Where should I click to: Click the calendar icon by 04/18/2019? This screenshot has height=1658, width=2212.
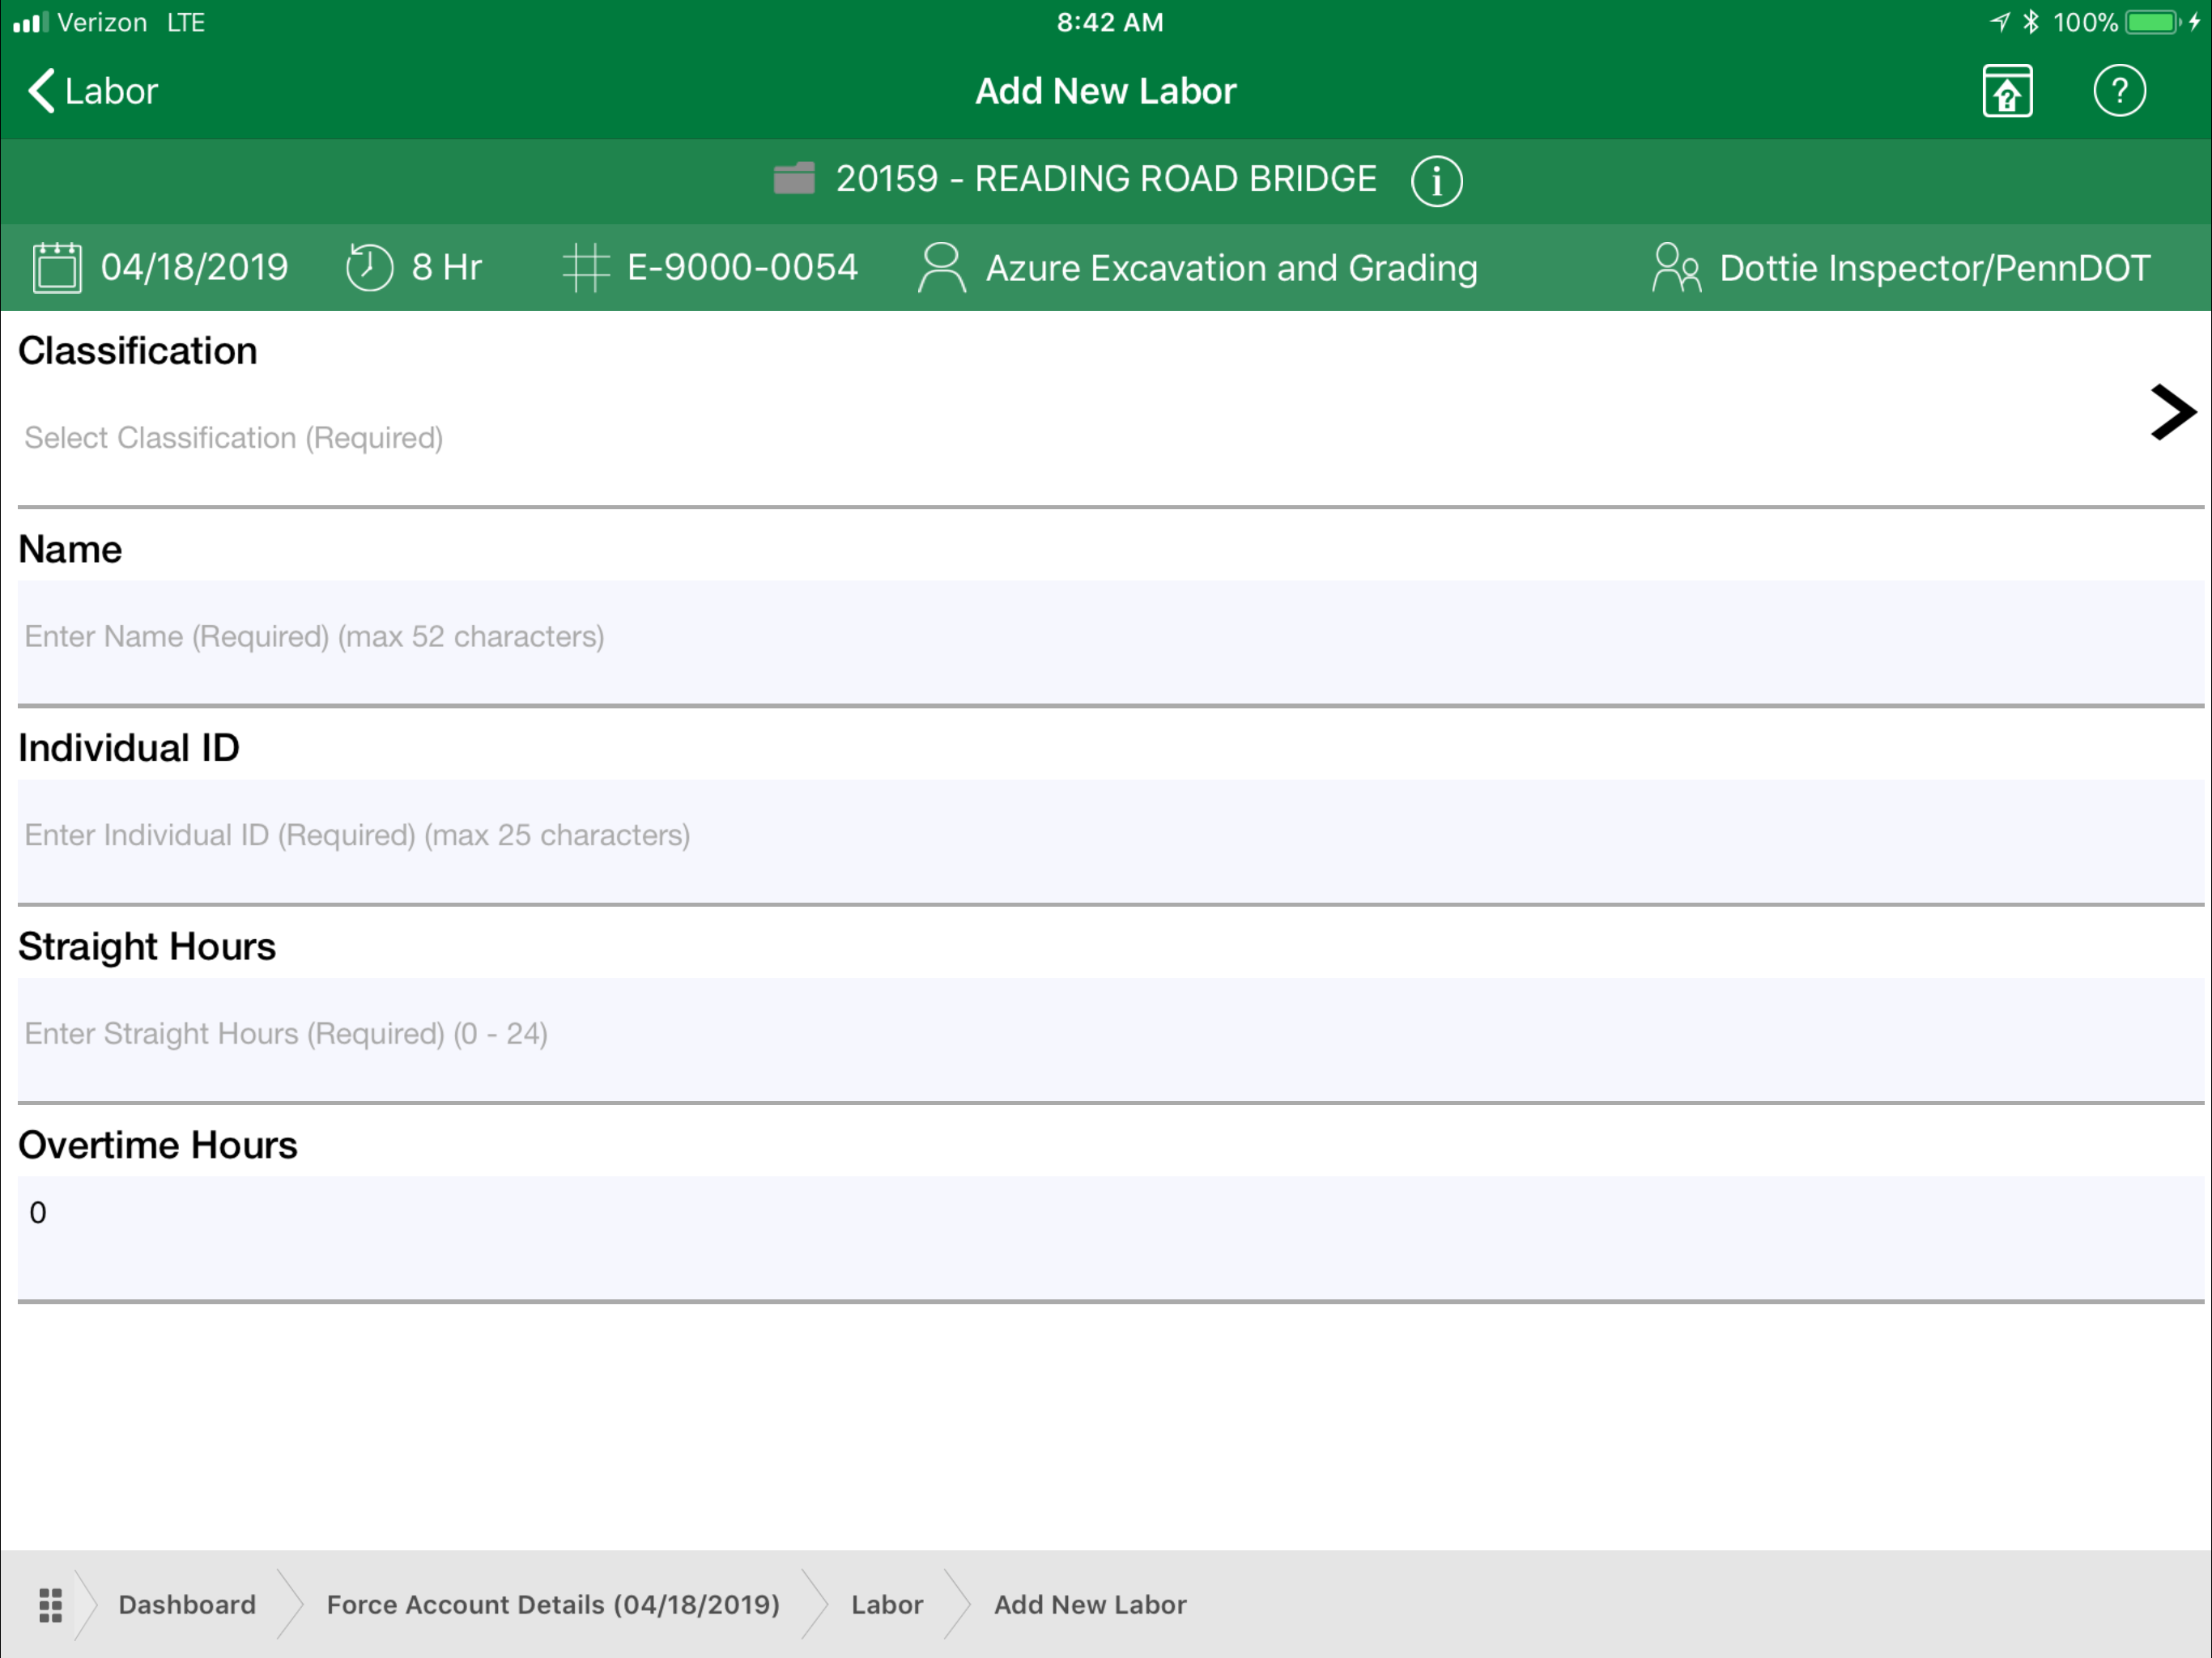coord(57,267)
